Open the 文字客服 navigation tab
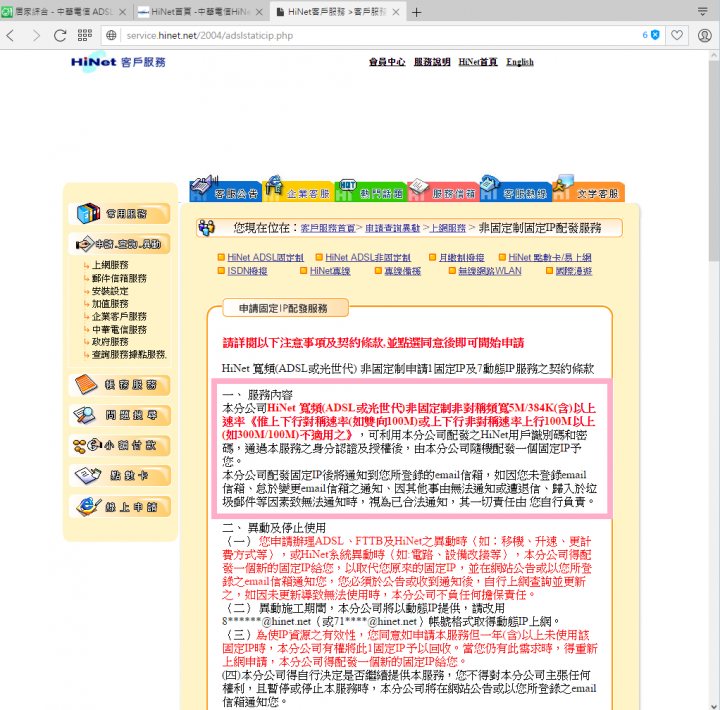The height and width of the screenshot is (710, 720). [589, 189]
